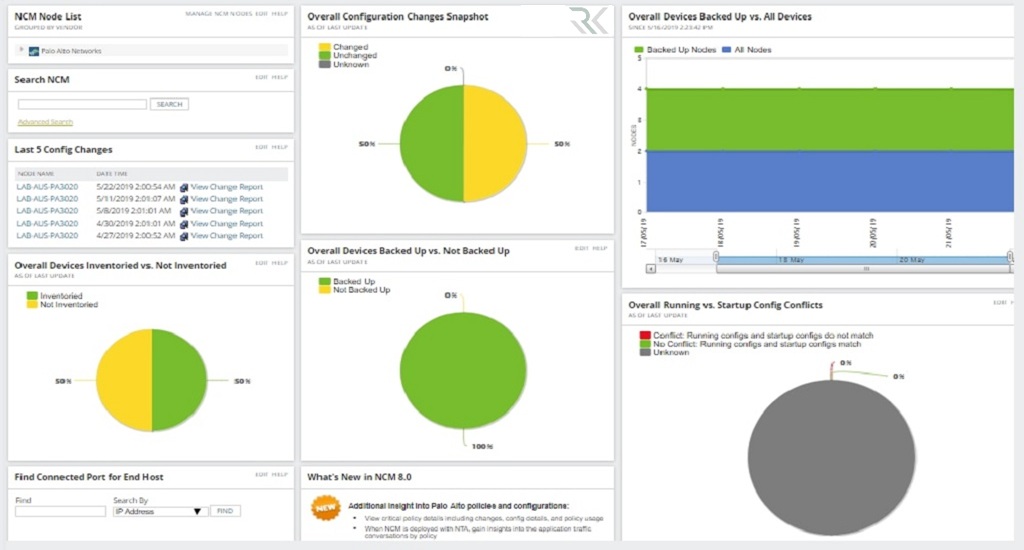Open report icon for 4/30/2019 config change
Viewport: 1024px width, 550px height.
[184, 224]
